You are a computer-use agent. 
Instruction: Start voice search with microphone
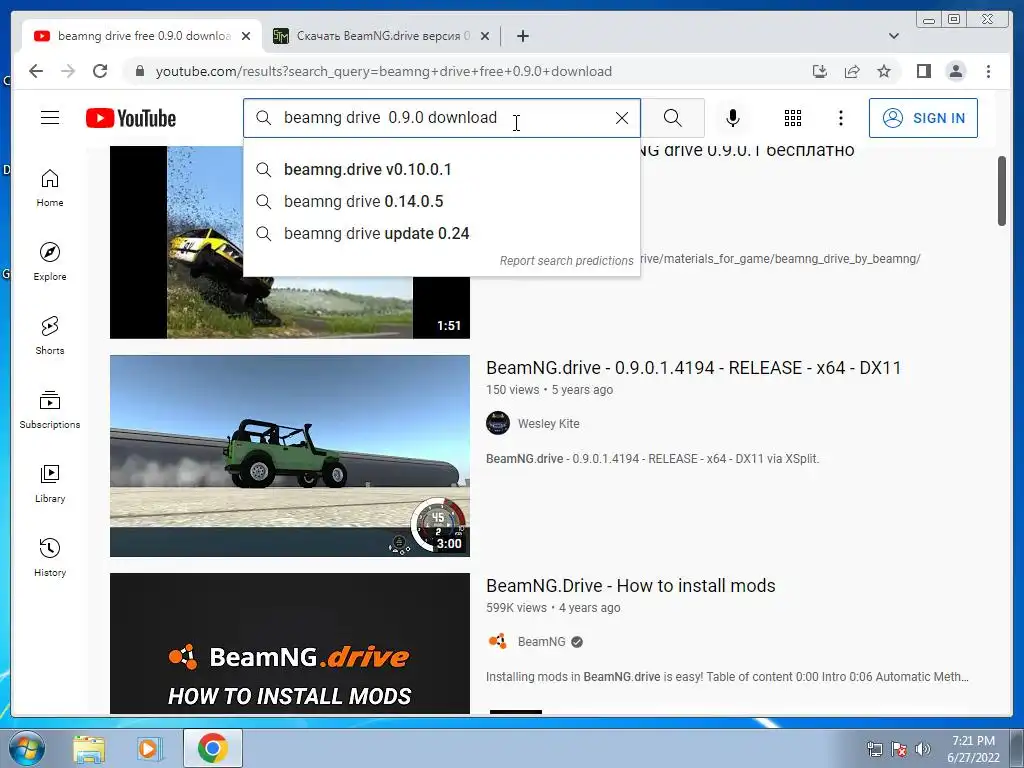coord(733,118)
